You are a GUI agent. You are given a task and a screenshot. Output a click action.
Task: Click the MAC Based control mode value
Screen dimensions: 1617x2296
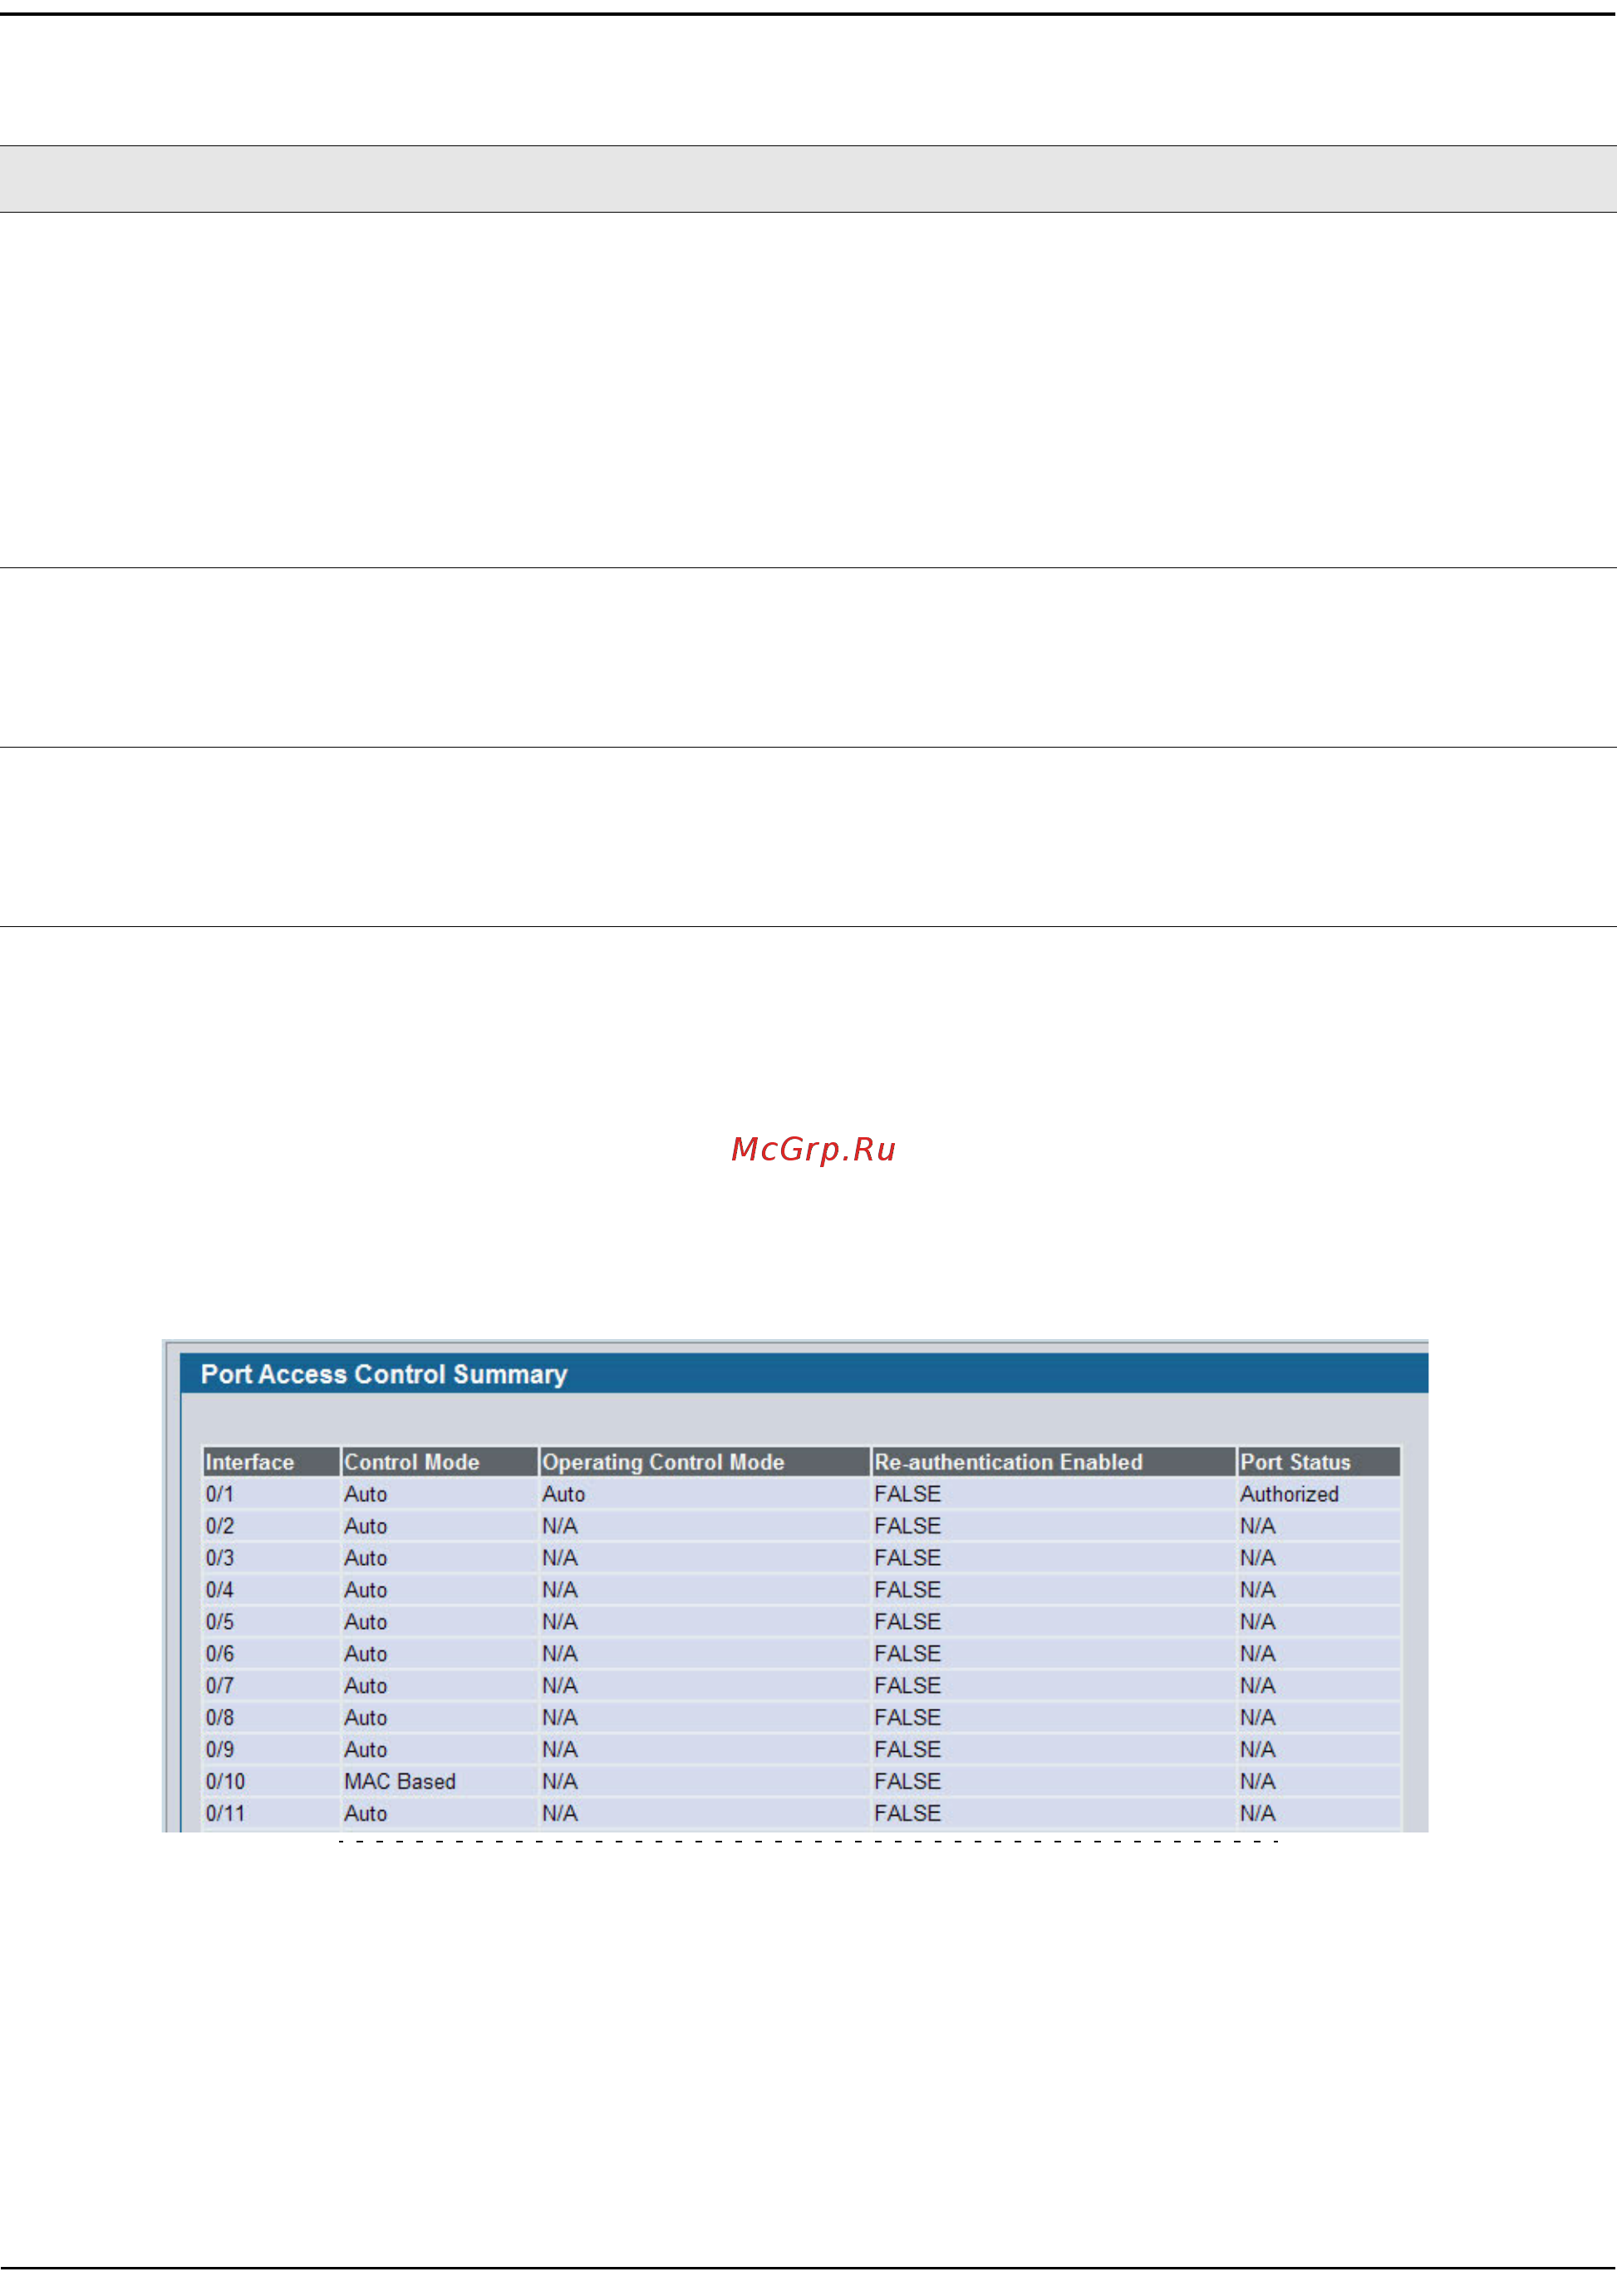coord(400,1781)
